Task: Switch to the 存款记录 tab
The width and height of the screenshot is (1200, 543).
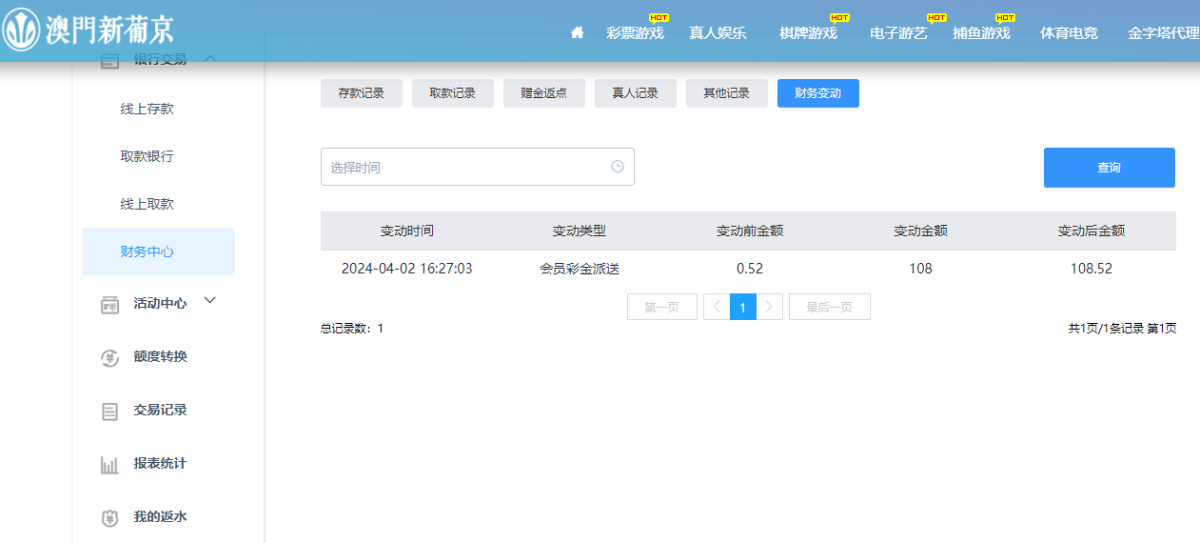Action: tap(361, 93)
